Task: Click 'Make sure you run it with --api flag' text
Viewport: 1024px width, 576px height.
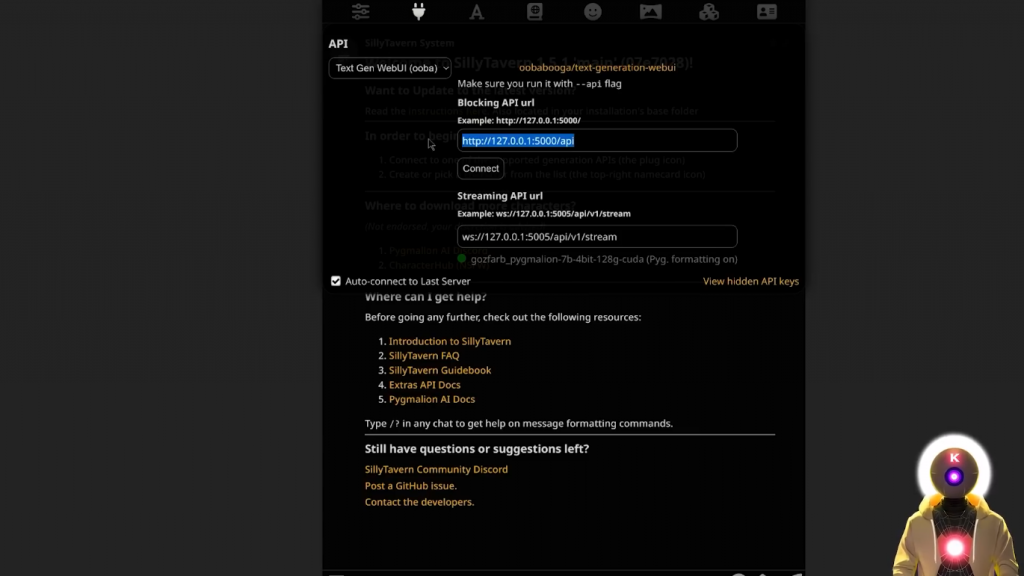Action: 539,84
